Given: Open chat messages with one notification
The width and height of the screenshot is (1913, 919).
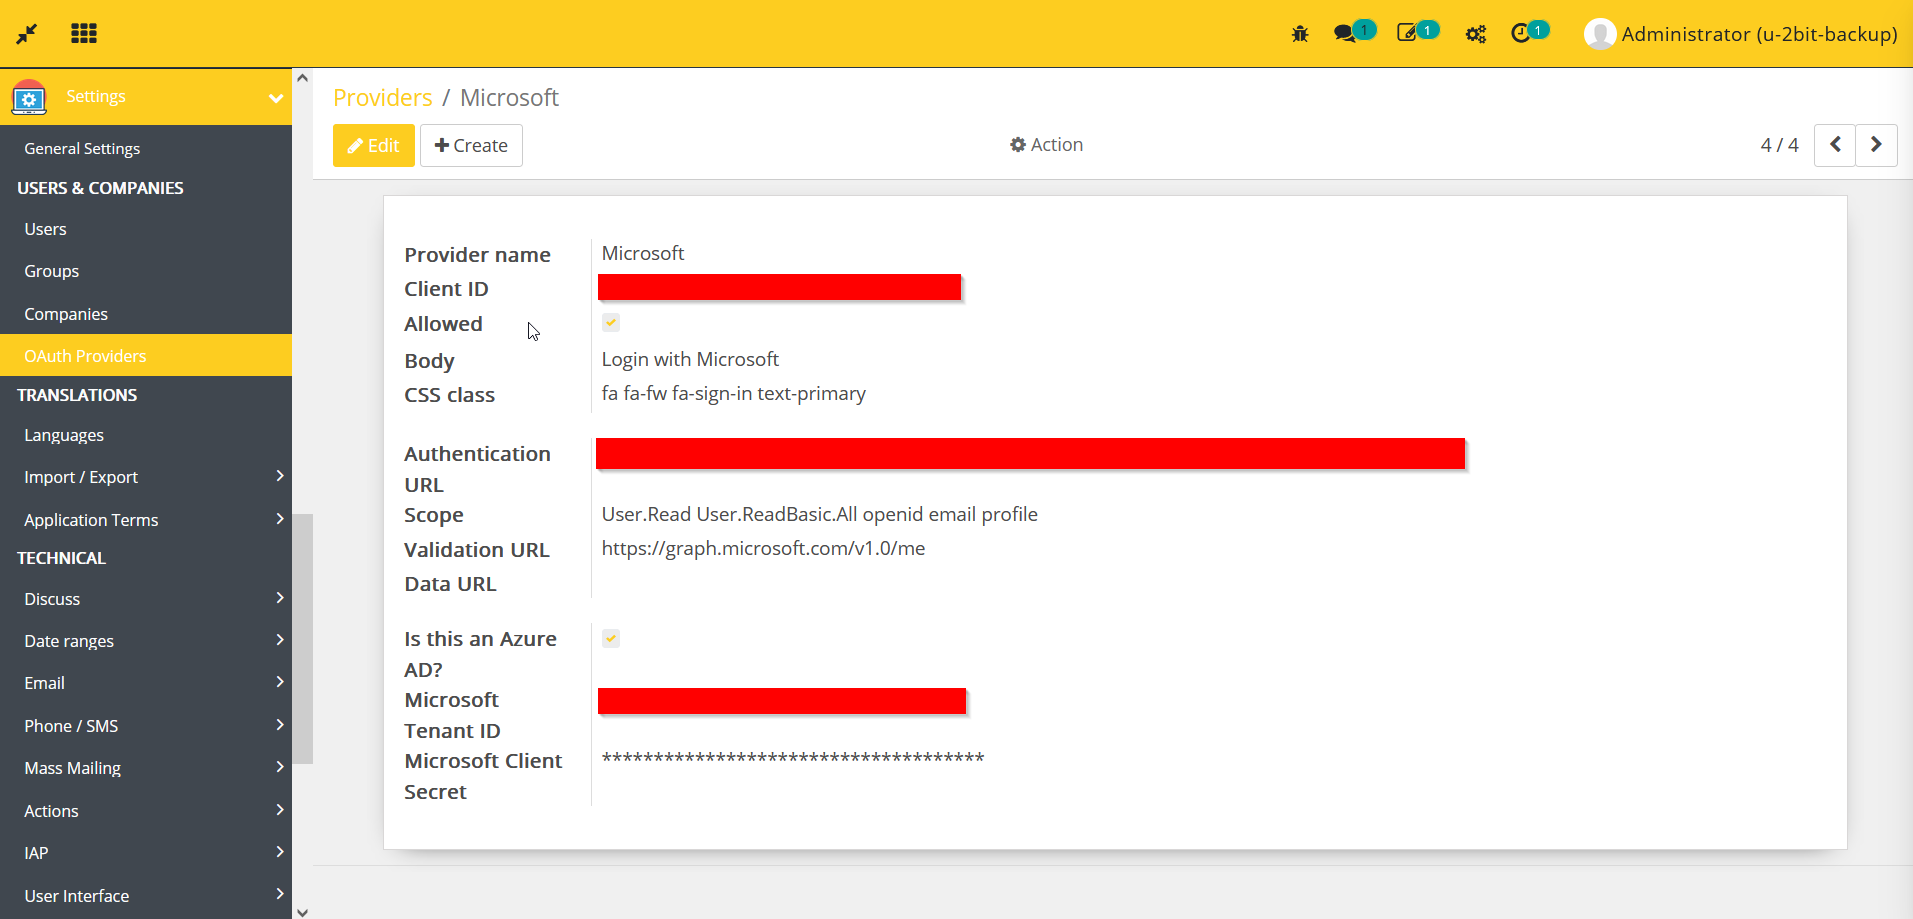Looking at the screenshot, I should pos(1348,33).
